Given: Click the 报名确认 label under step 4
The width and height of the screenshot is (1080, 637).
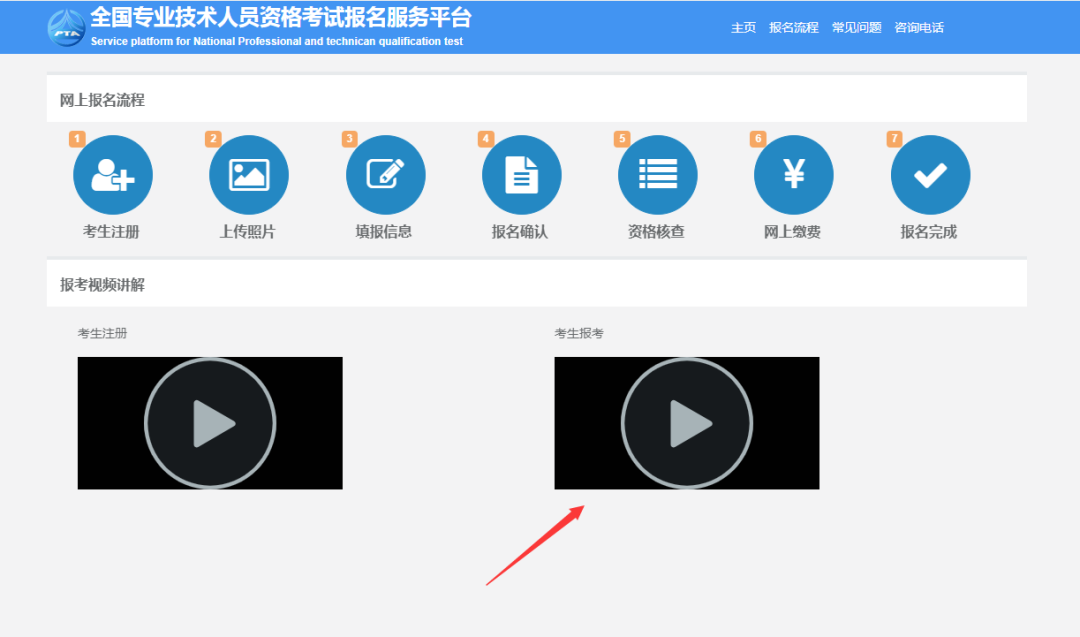Looking at the screenshot, I should point(520,232).
